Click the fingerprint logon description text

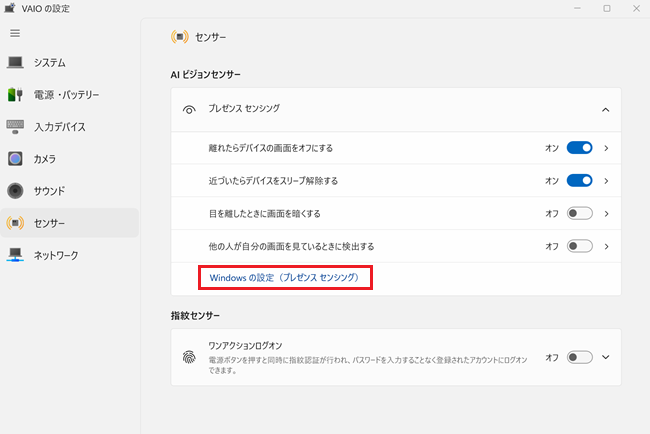pyautogui.click(x=368, y=365)
